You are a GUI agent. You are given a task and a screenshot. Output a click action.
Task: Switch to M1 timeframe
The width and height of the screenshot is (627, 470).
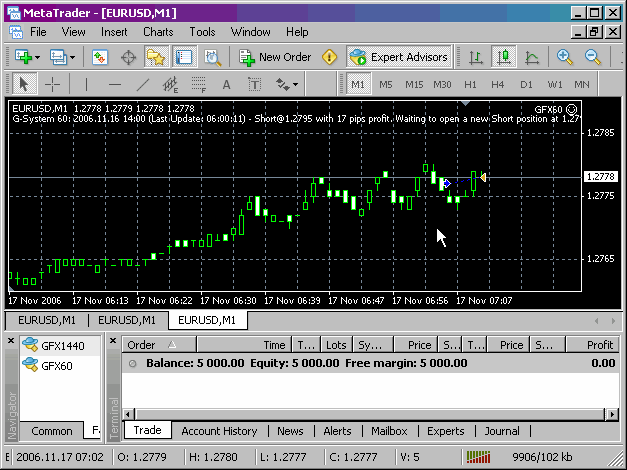click(x=358, y=84)
